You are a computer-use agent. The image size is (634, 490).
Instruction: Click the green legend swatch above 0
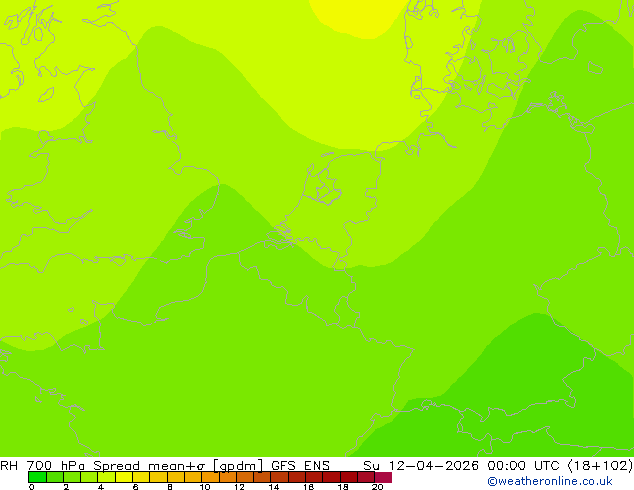point(37,477)
